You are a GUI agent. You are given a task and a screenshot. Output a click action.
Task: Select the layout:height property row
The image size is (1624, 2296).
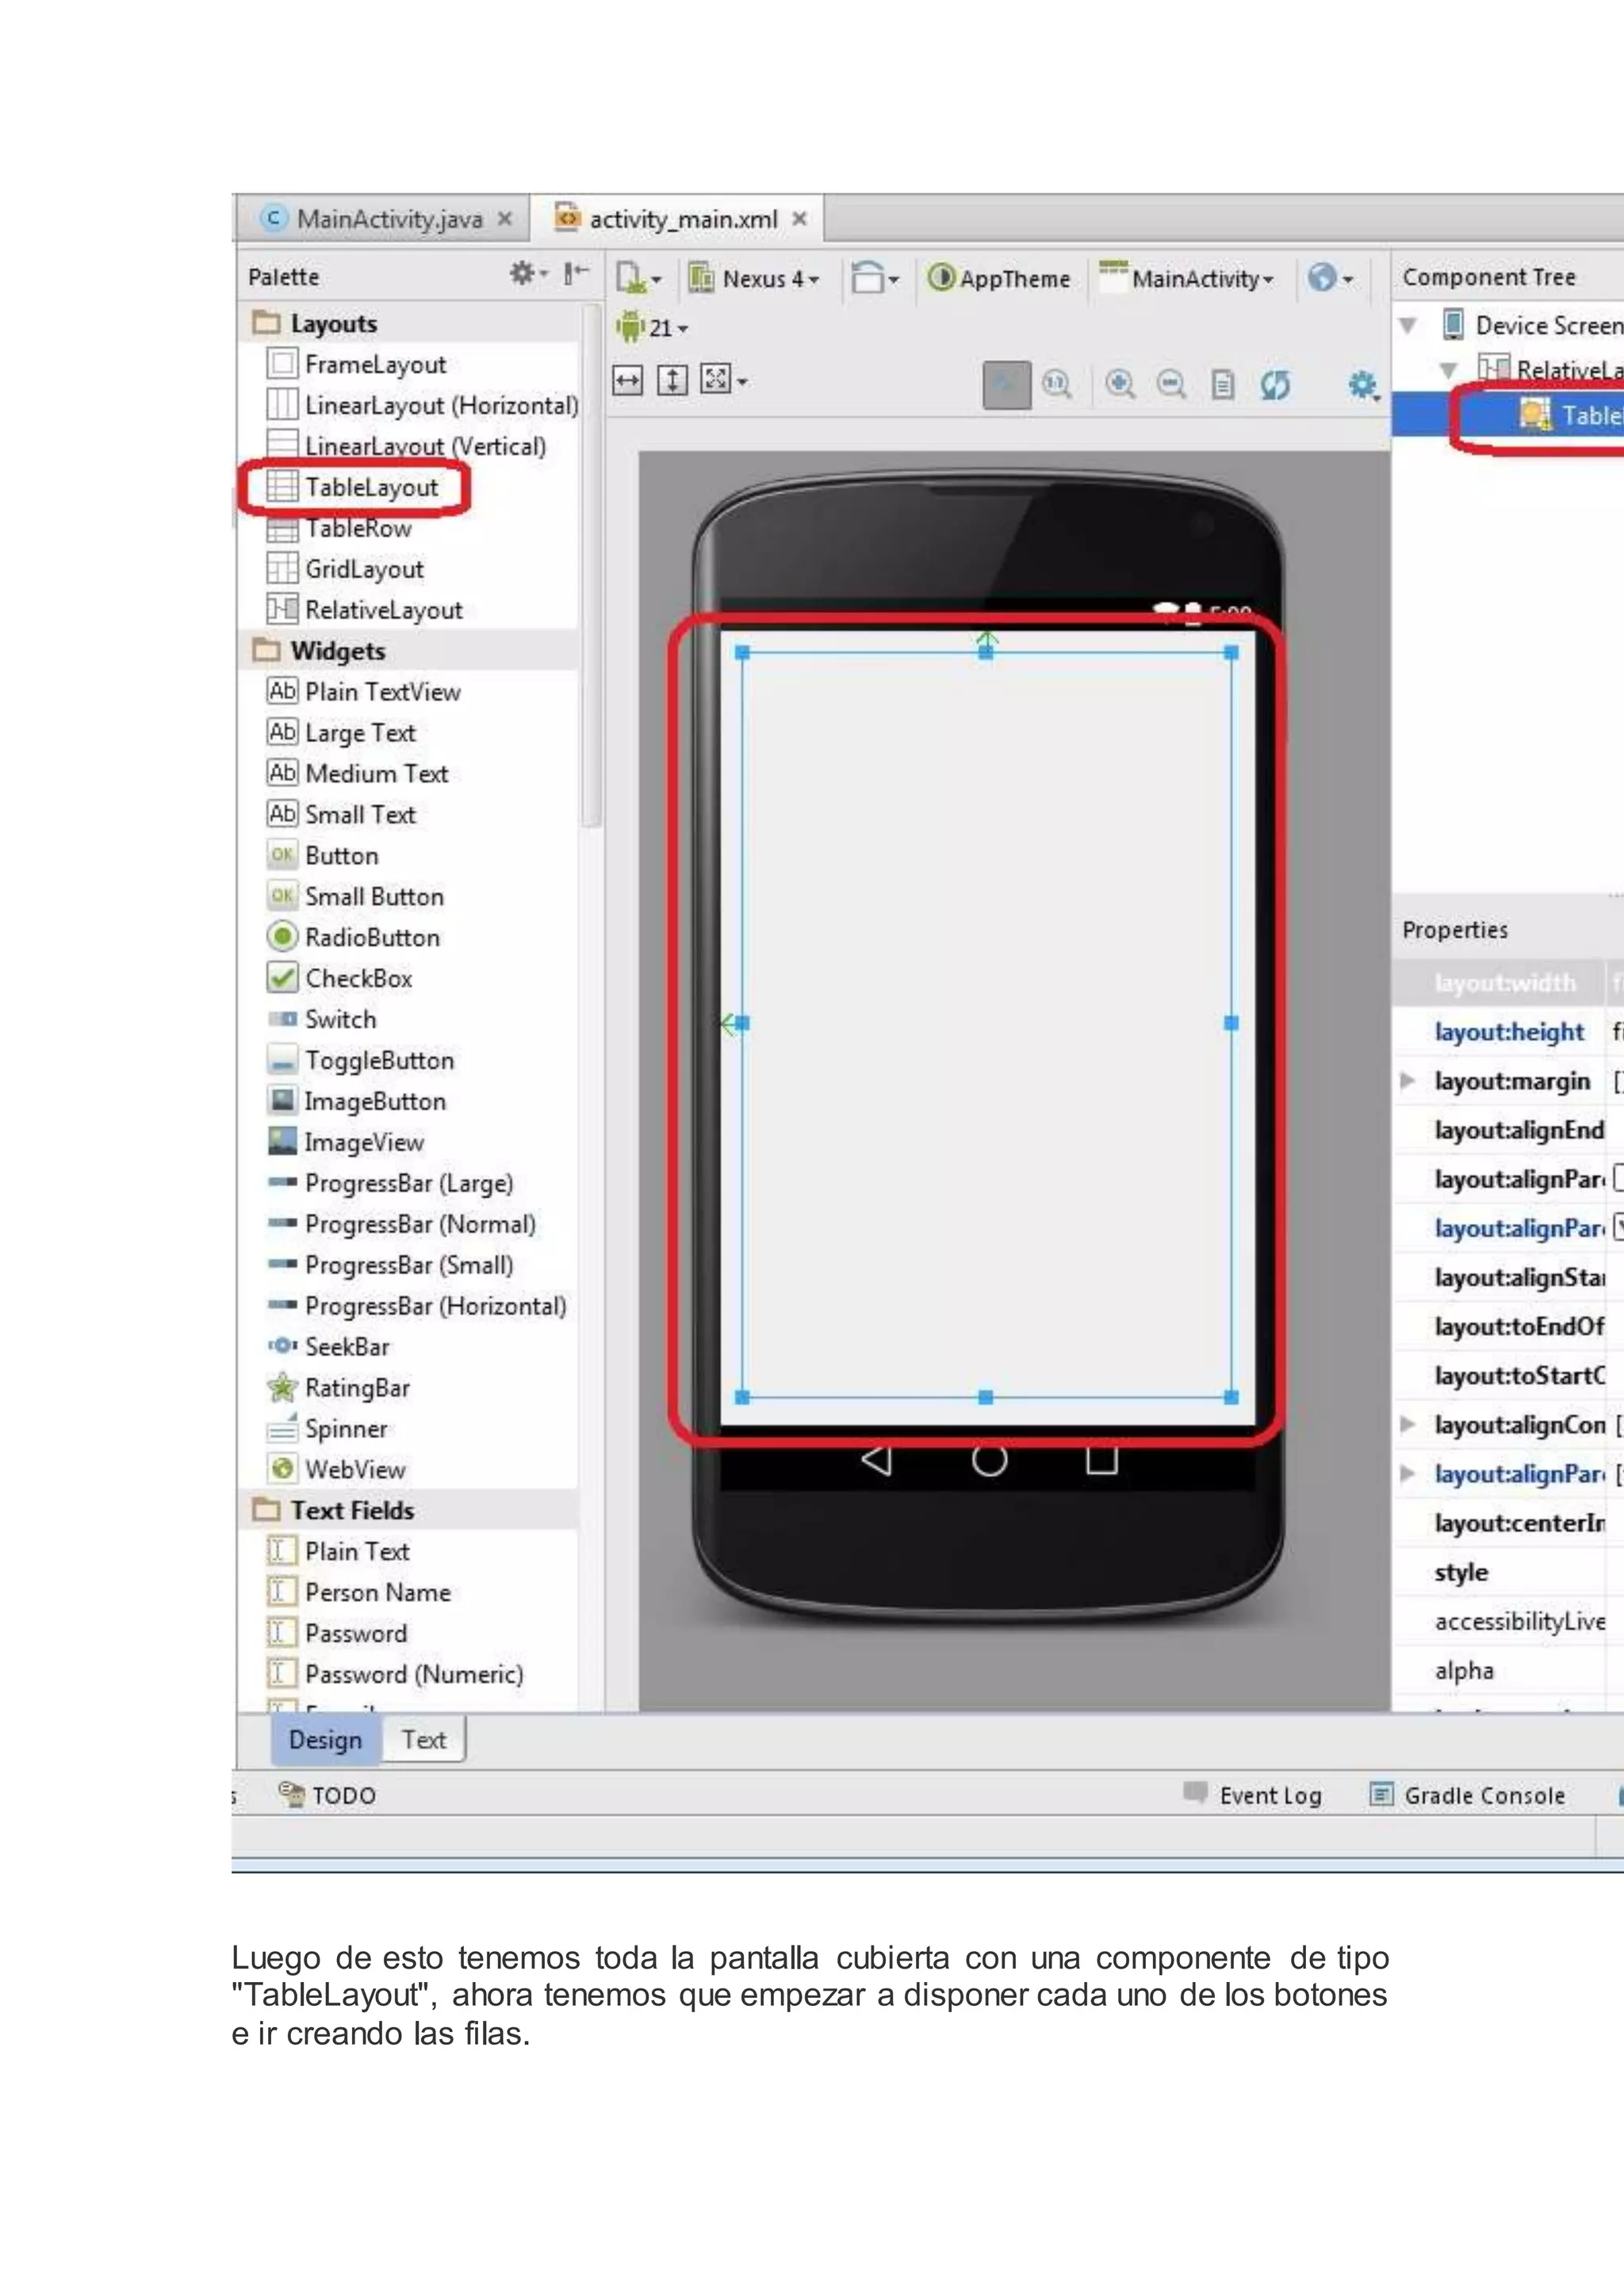tap(1509, 1032)
